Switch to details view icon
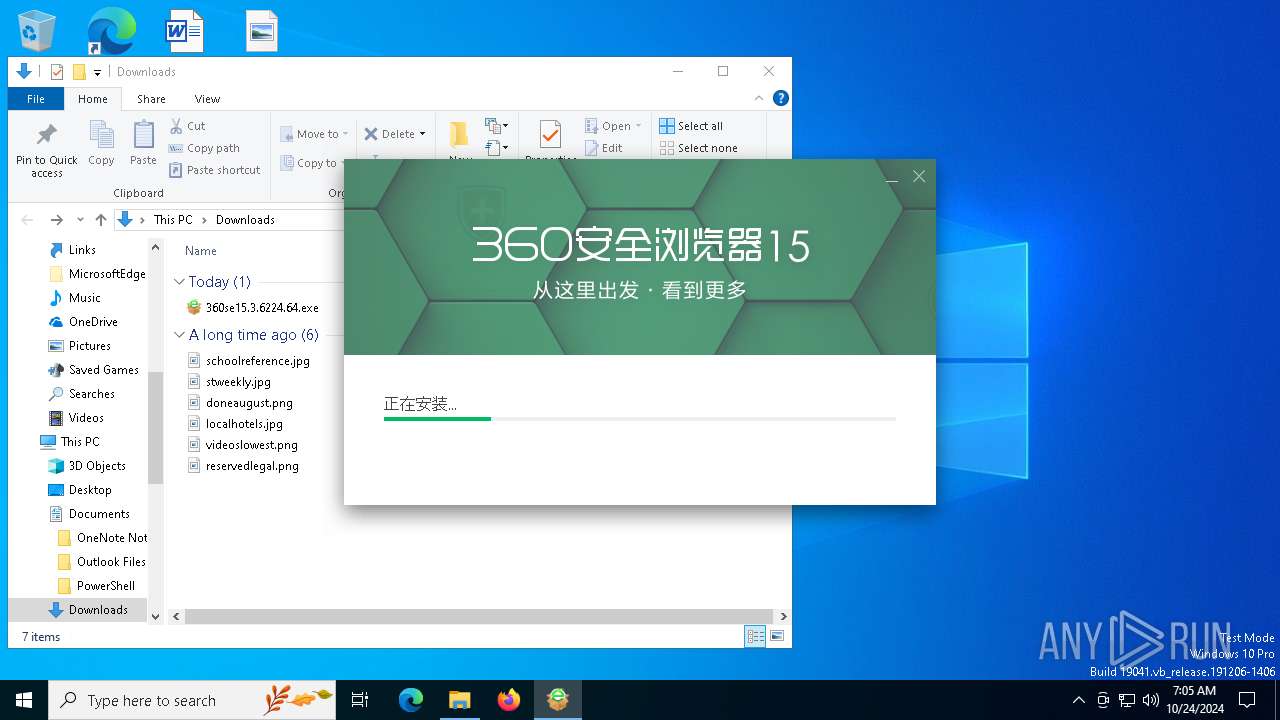The width and height of the screenshot is (1280, 720). tap(755, 636)
